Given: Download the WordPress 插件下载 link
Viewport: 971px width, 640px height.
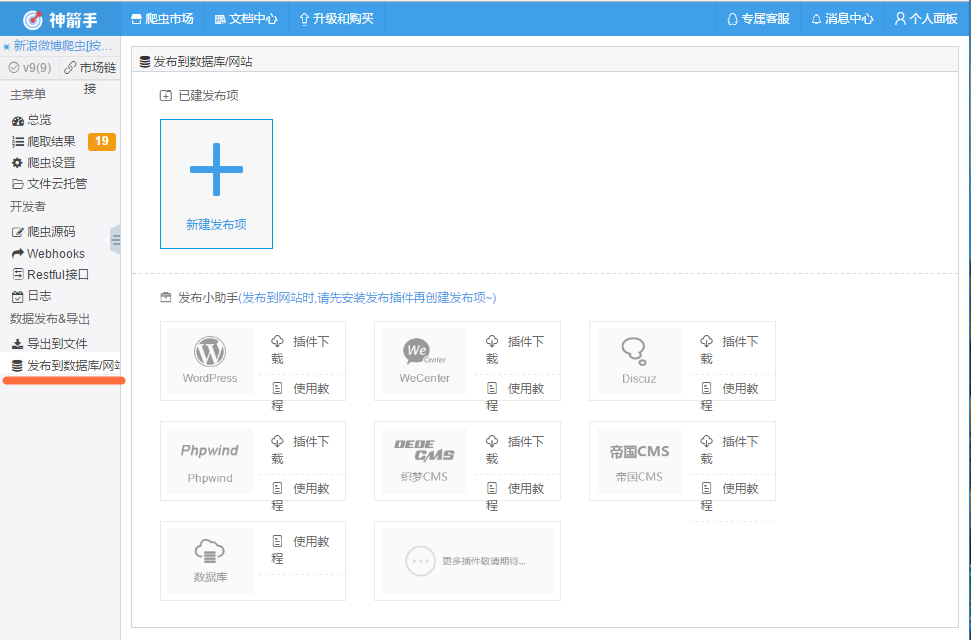Looking at the screenshot, I should [x=301, y=349].
